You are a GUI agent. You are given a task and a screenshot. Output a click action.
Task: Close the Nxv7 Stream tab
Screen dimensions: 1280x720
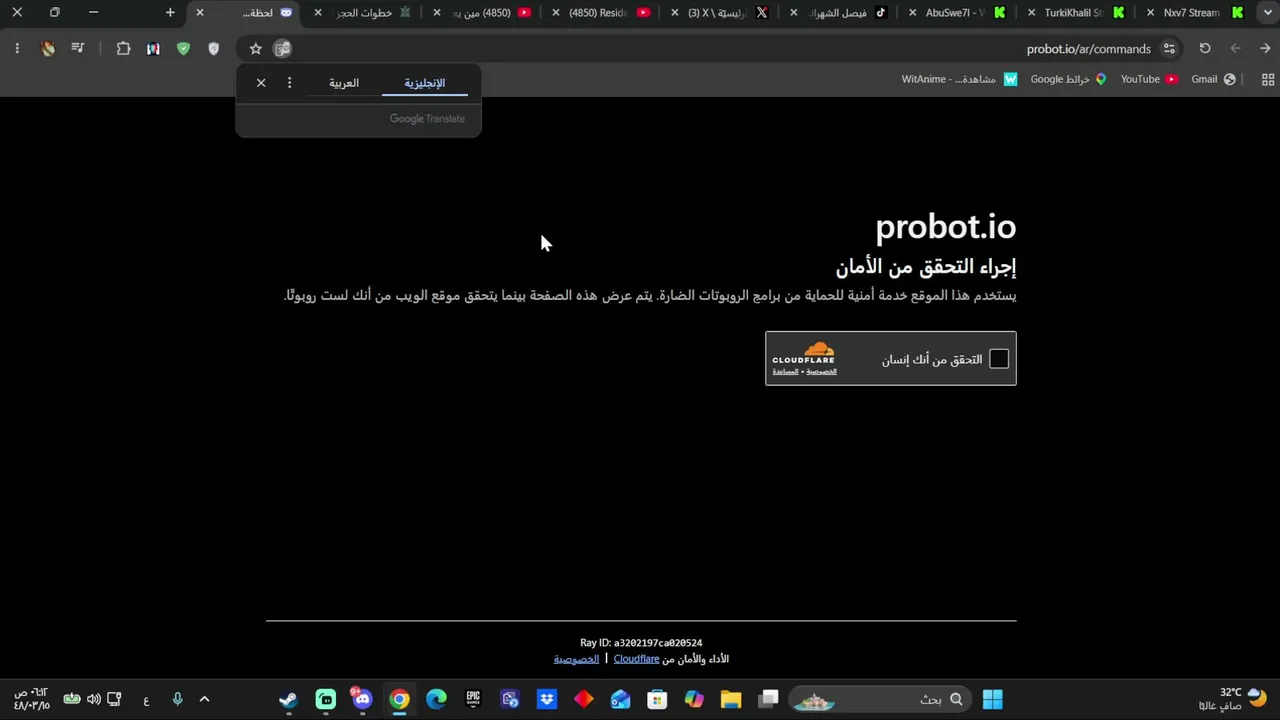[1151, 13]
